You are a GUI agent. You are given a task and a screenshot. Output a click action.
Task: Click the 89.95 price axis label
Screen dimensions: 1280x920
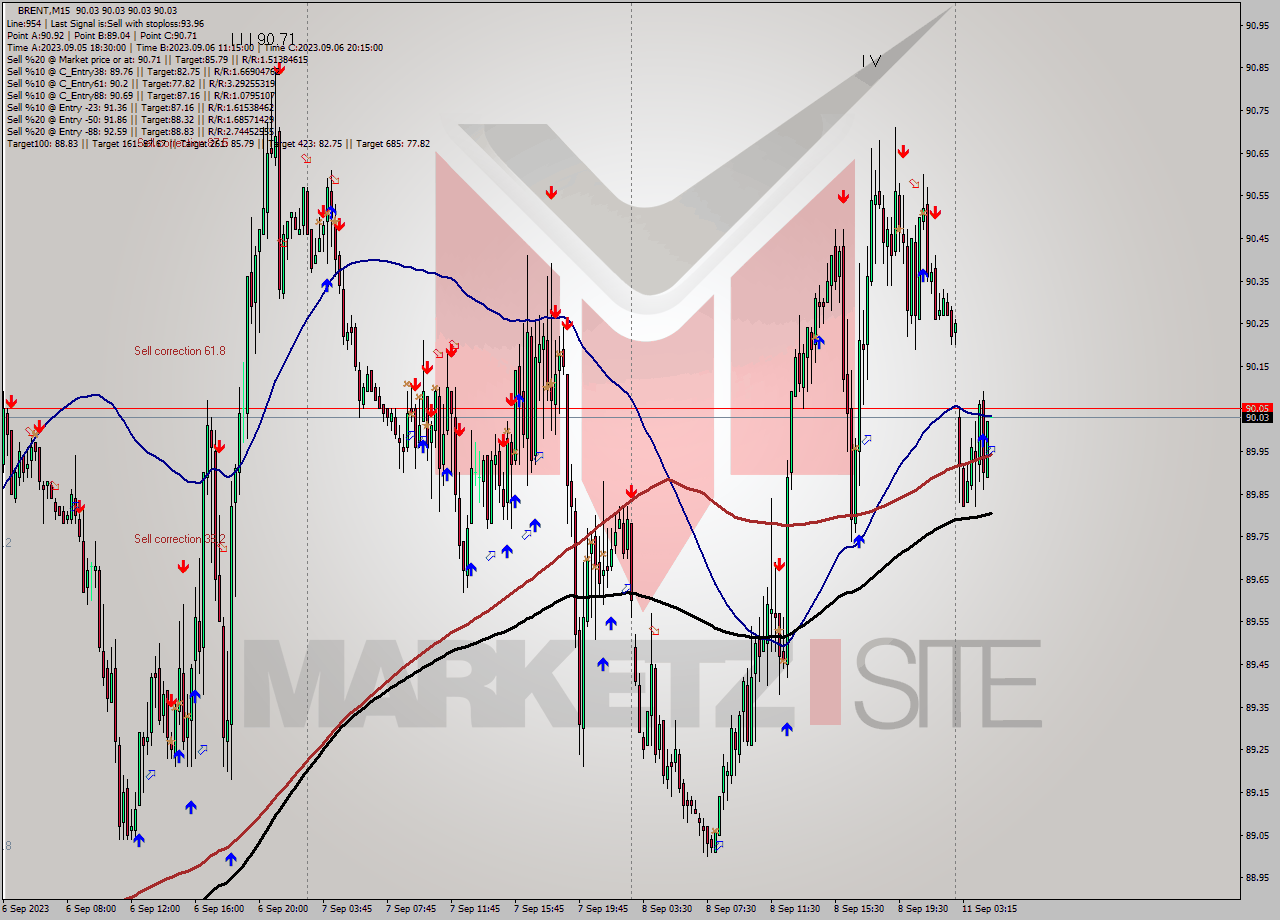1257,451
